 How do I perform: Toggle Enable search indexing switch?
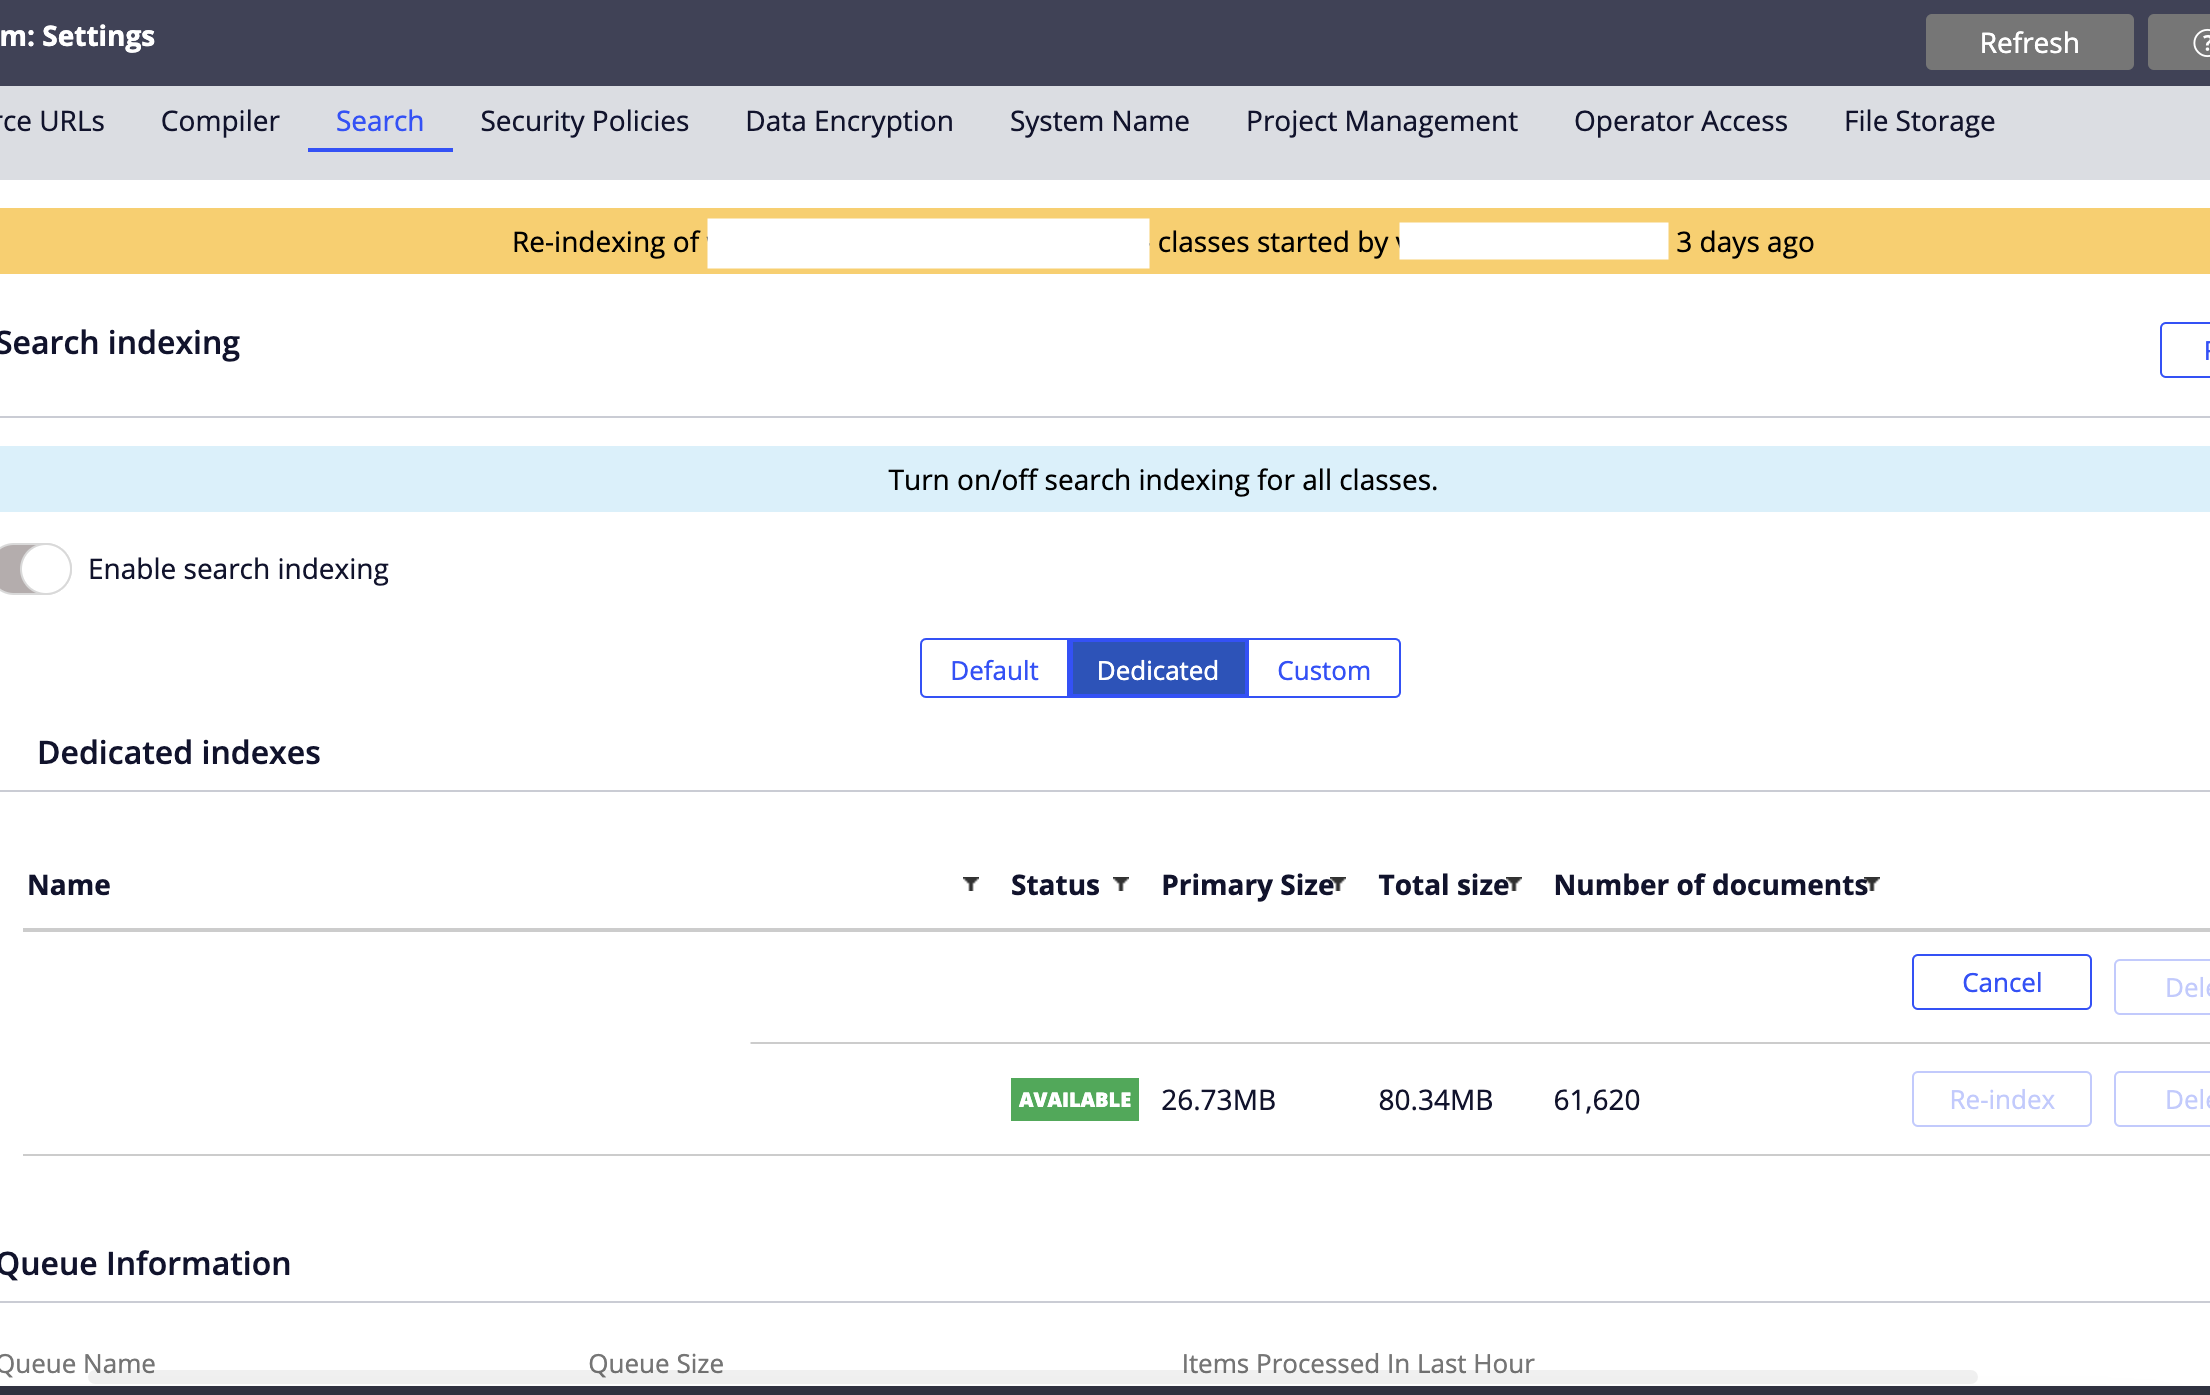[x=36, y=569]
